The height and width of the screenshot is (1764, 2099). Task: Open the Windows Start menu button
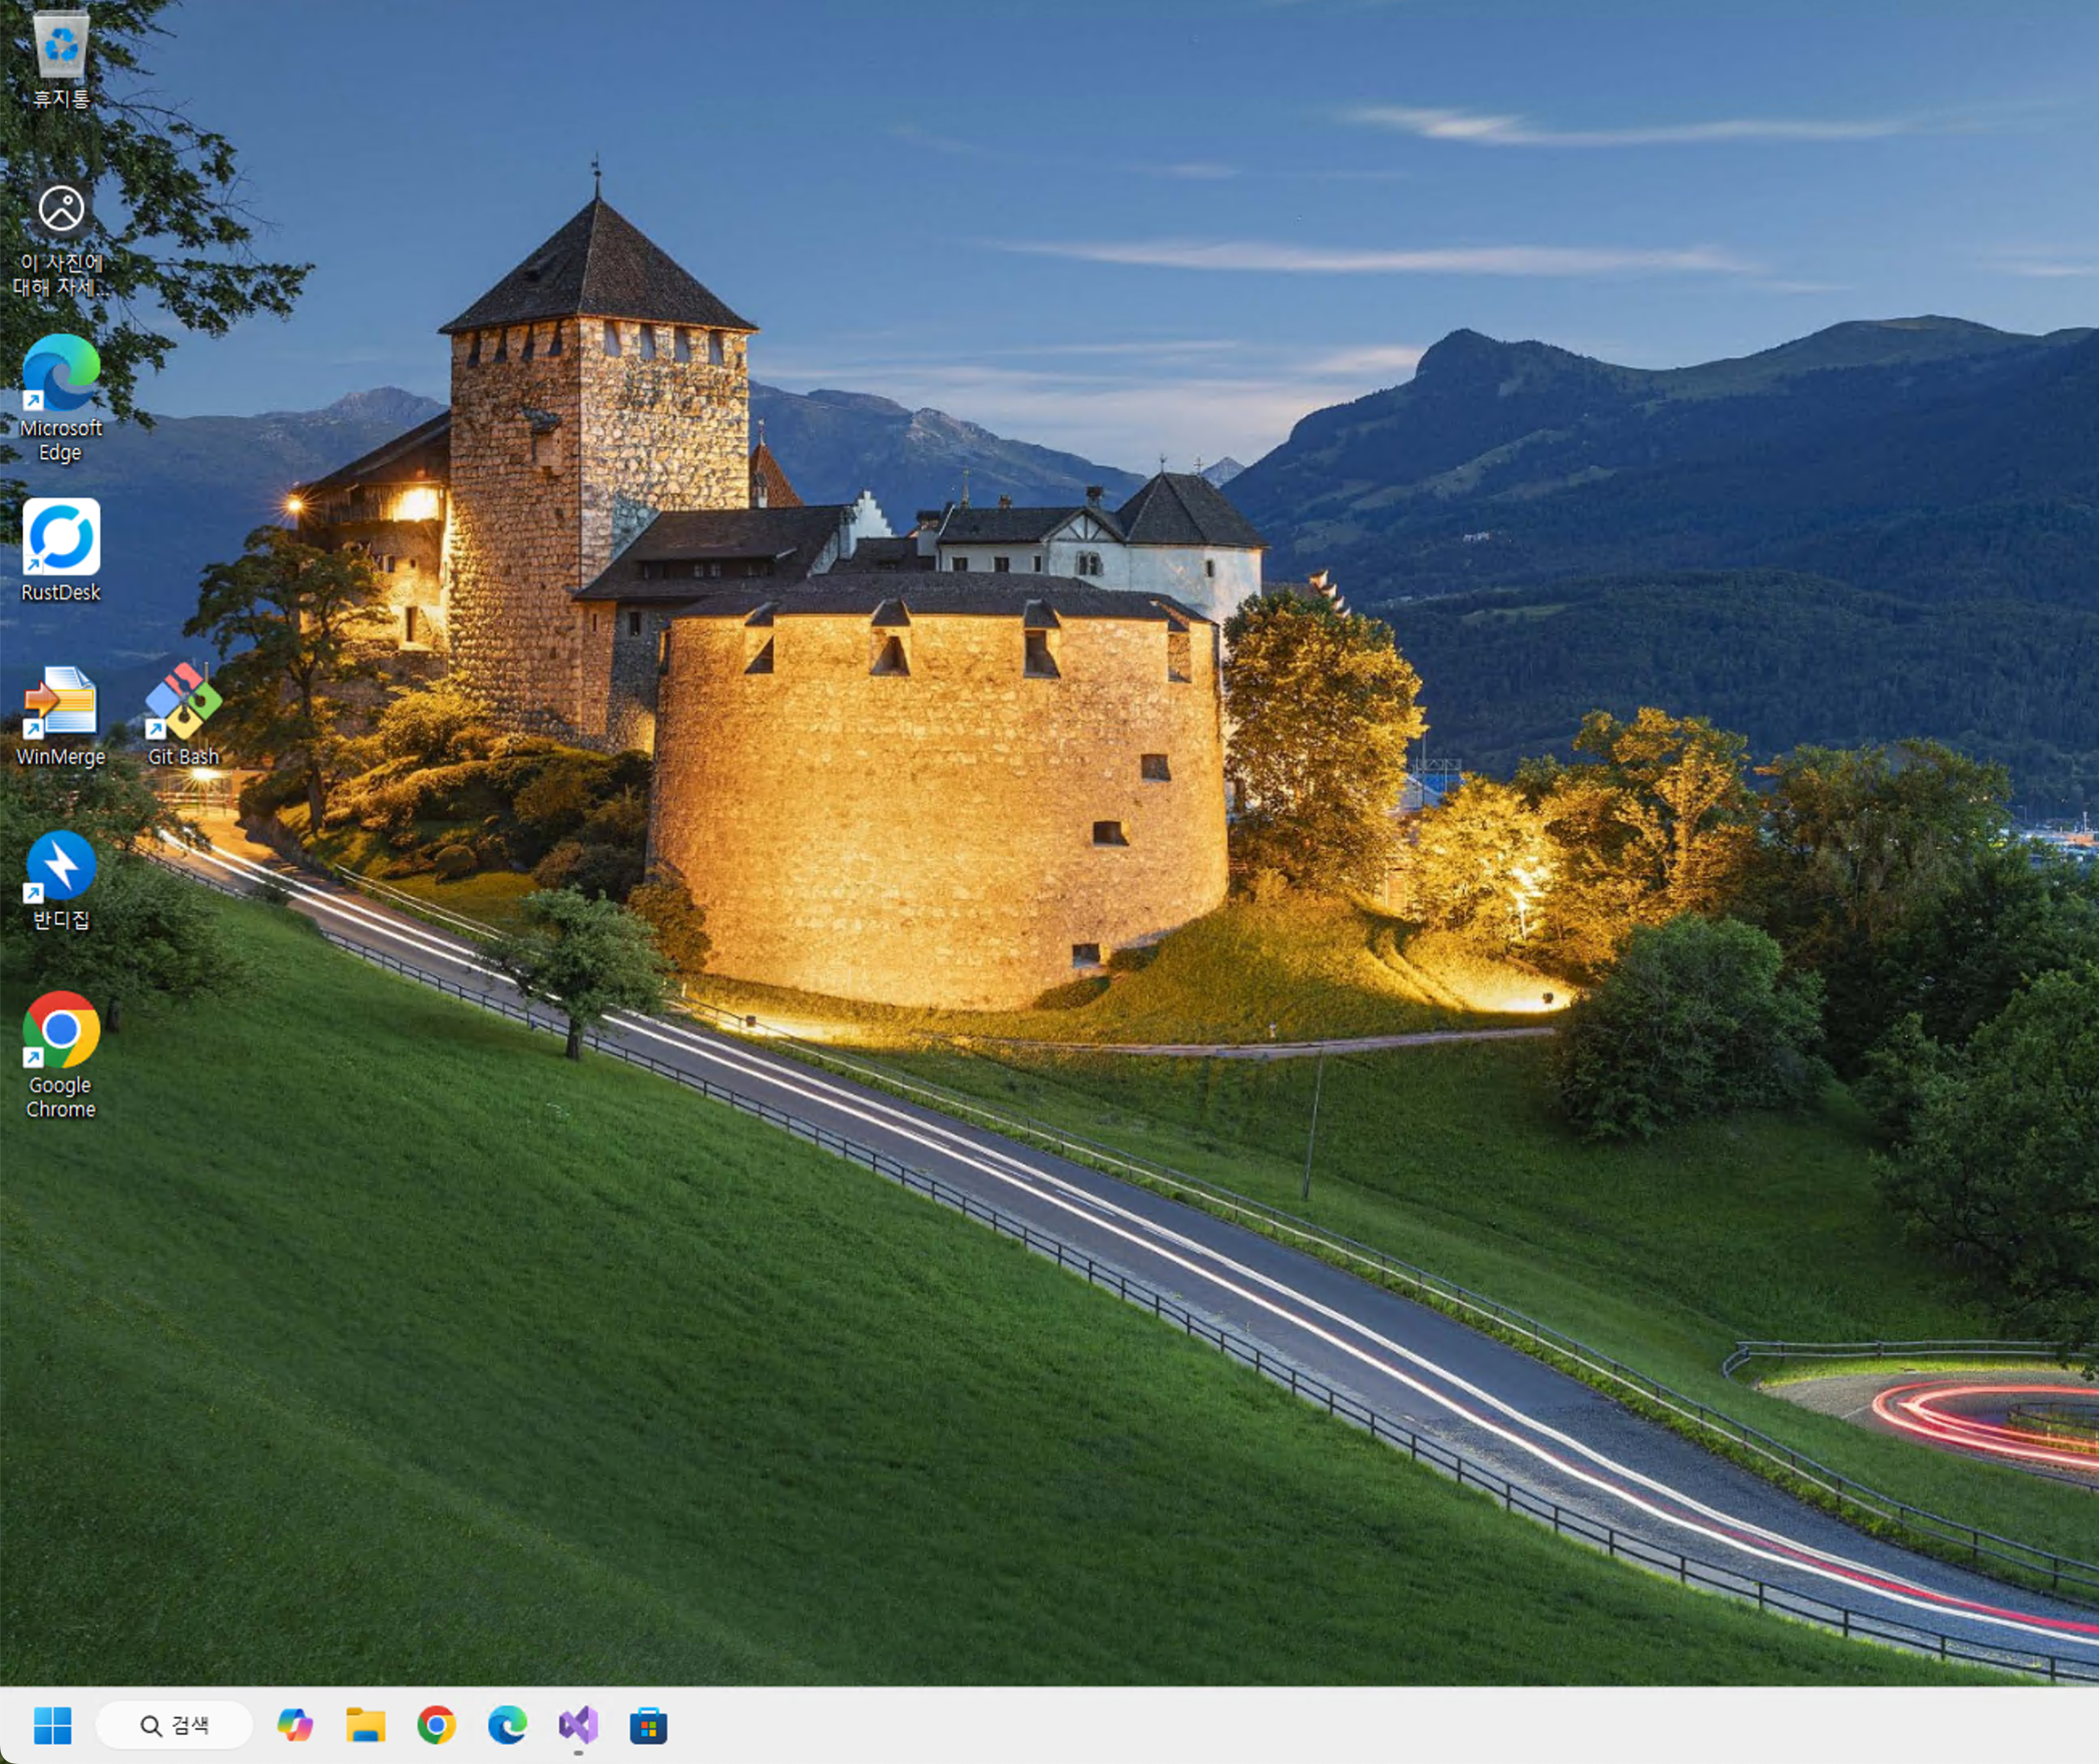coord(52,1725)
